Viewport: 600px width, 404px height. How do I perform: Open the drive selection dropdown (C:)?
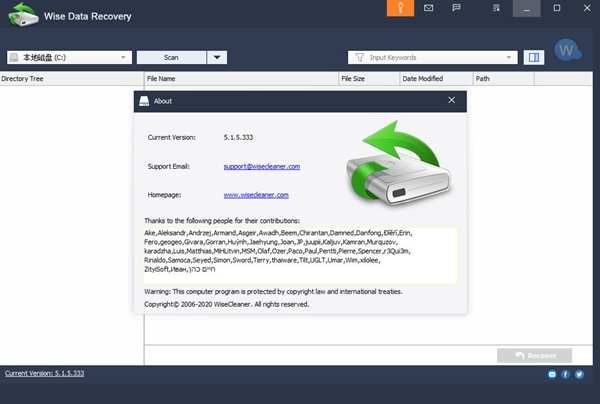pos(69,57)
